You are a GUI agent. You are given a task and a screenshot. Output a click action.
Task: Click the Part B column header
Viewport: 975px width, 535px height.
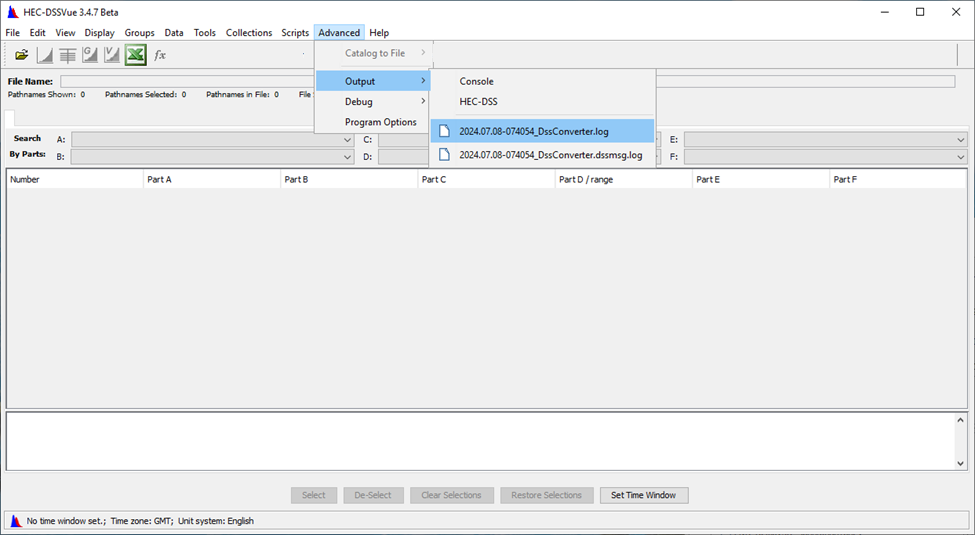pyautogui.click(x=349, y=179)
